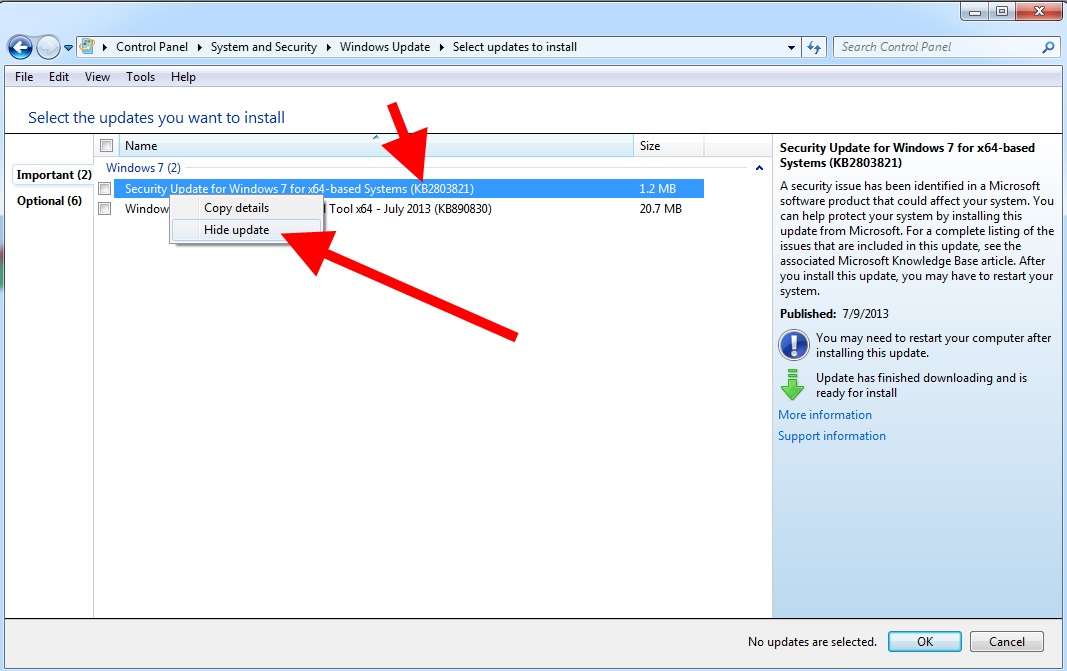The image size is (1067, 671).
Task: Select the July 2013 (KB890830) update row
Action: click(x=408, y=209)
